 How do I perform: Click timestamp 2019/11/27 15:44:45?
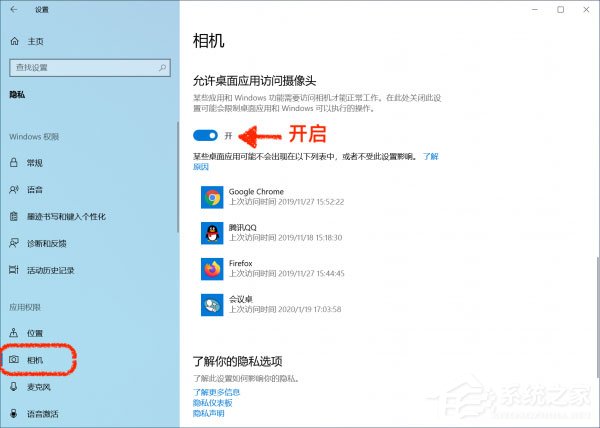pyautogui.click(x=311, y=273)
